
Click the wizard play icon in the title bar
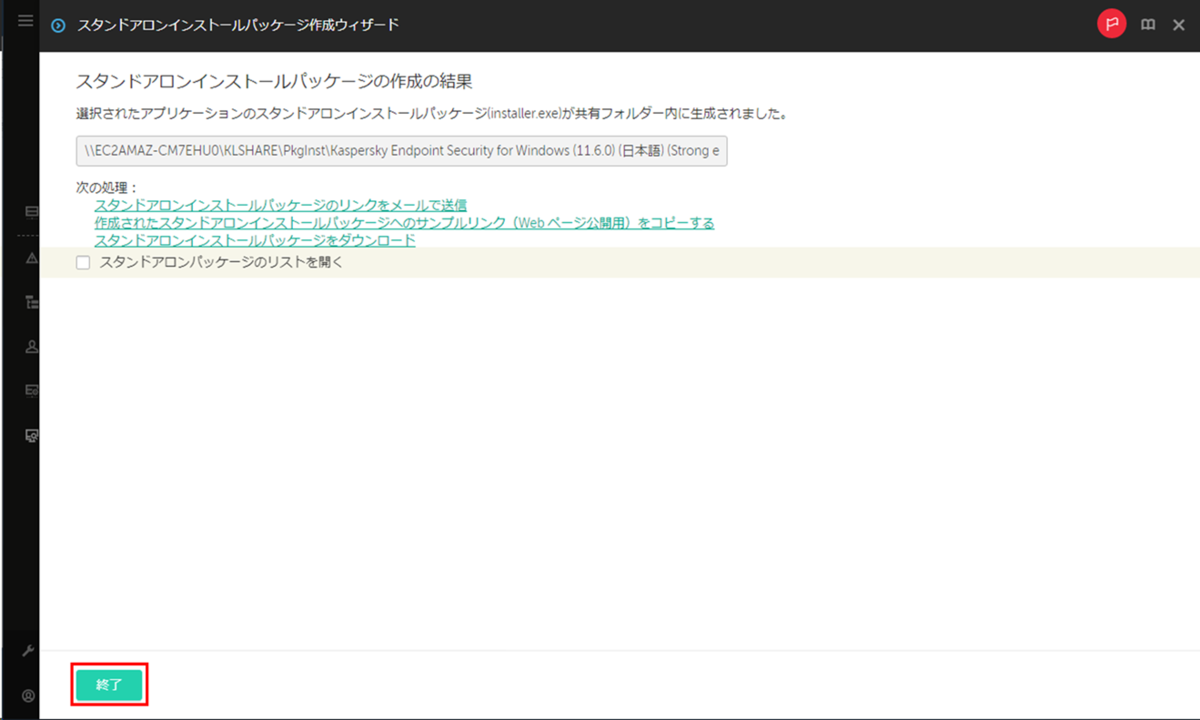(58, 25)
